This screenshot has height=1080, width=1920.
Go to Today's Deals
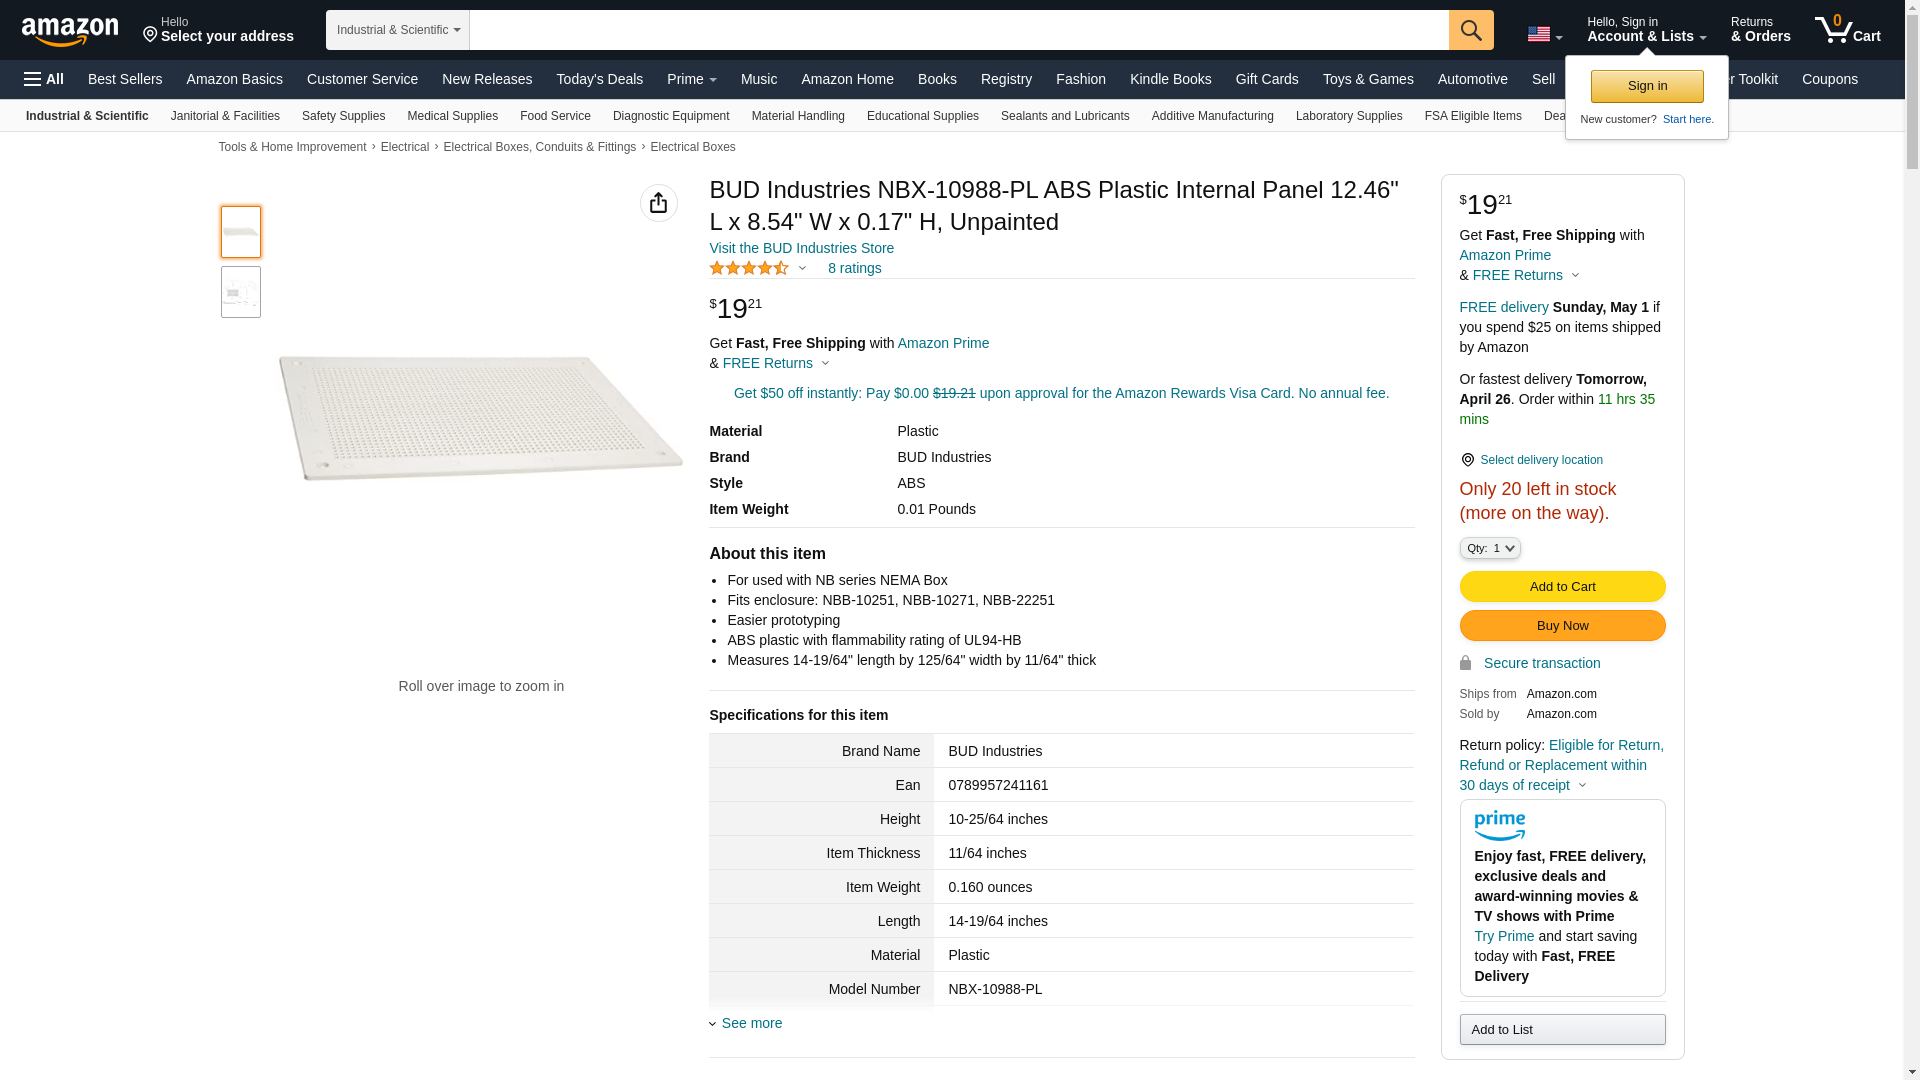point(599,79)
